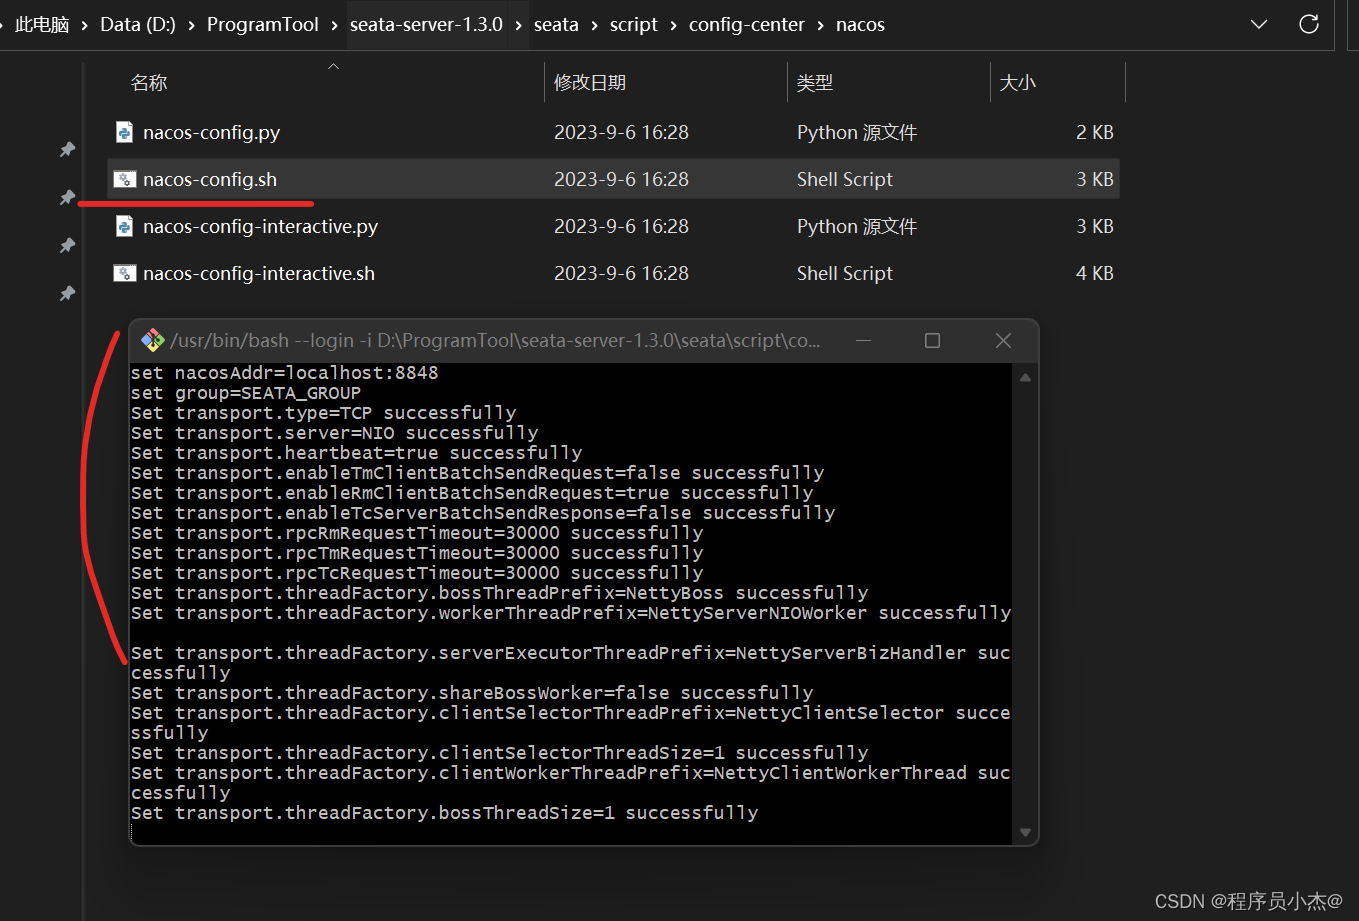This screenshot has width=1359, height=921.
Task: Click terminal line 'Set transport.server=NIO successfully'
Action: [334, 433]
